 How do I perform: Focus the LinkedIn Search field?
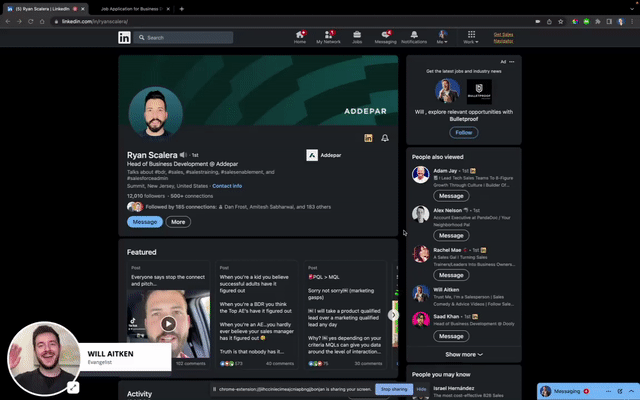click(183, 38)
